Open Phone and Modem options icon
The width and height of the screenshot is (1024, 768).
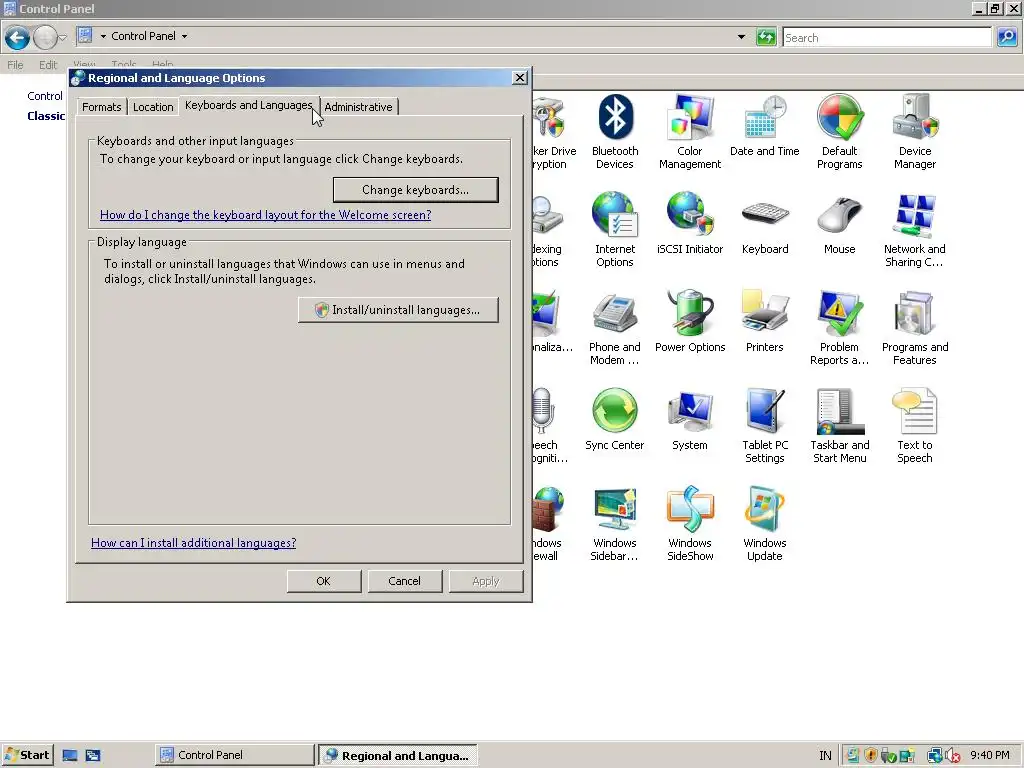point(615,328)
